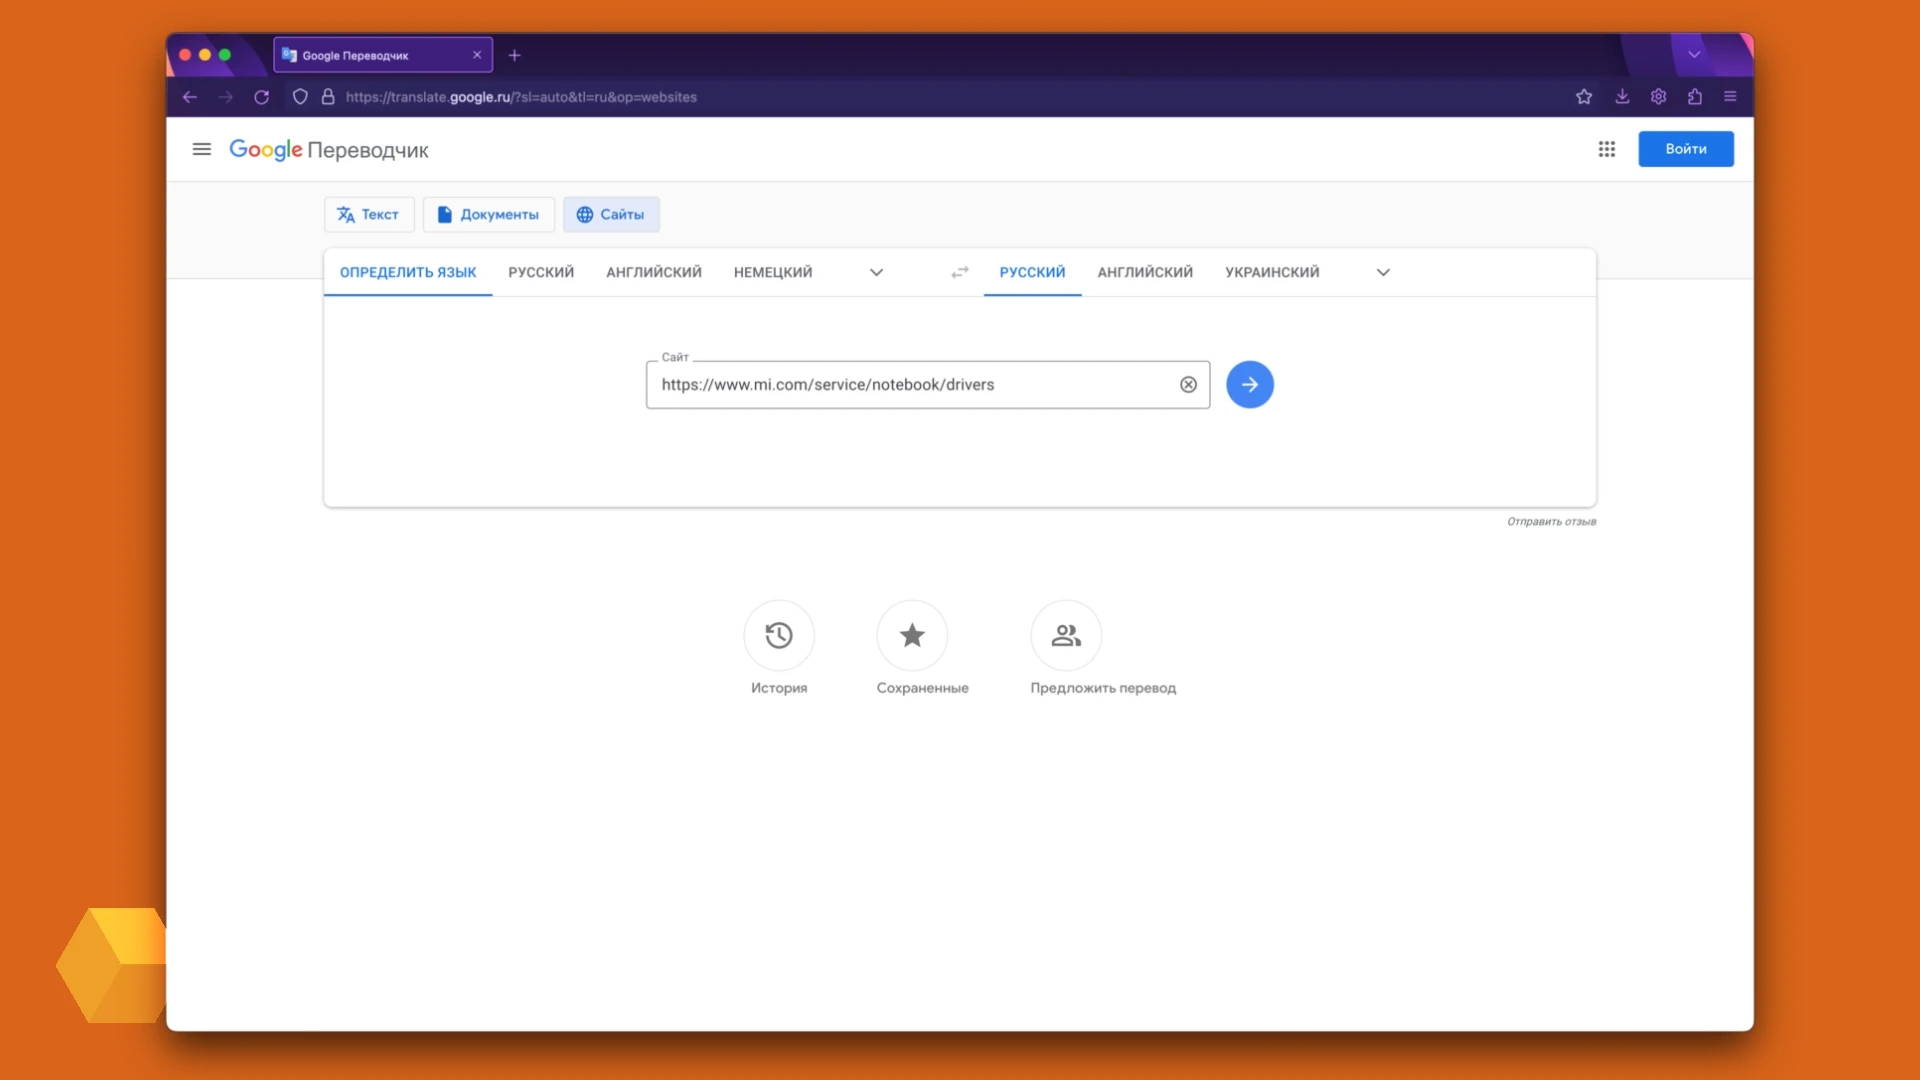Choose Английский as source language

point(654,272)
